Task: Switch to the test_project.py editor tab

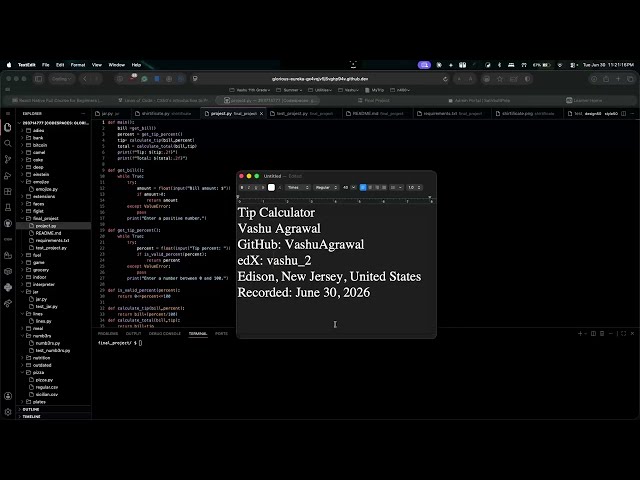Action: pyautogui.click(x=304, y=113)
